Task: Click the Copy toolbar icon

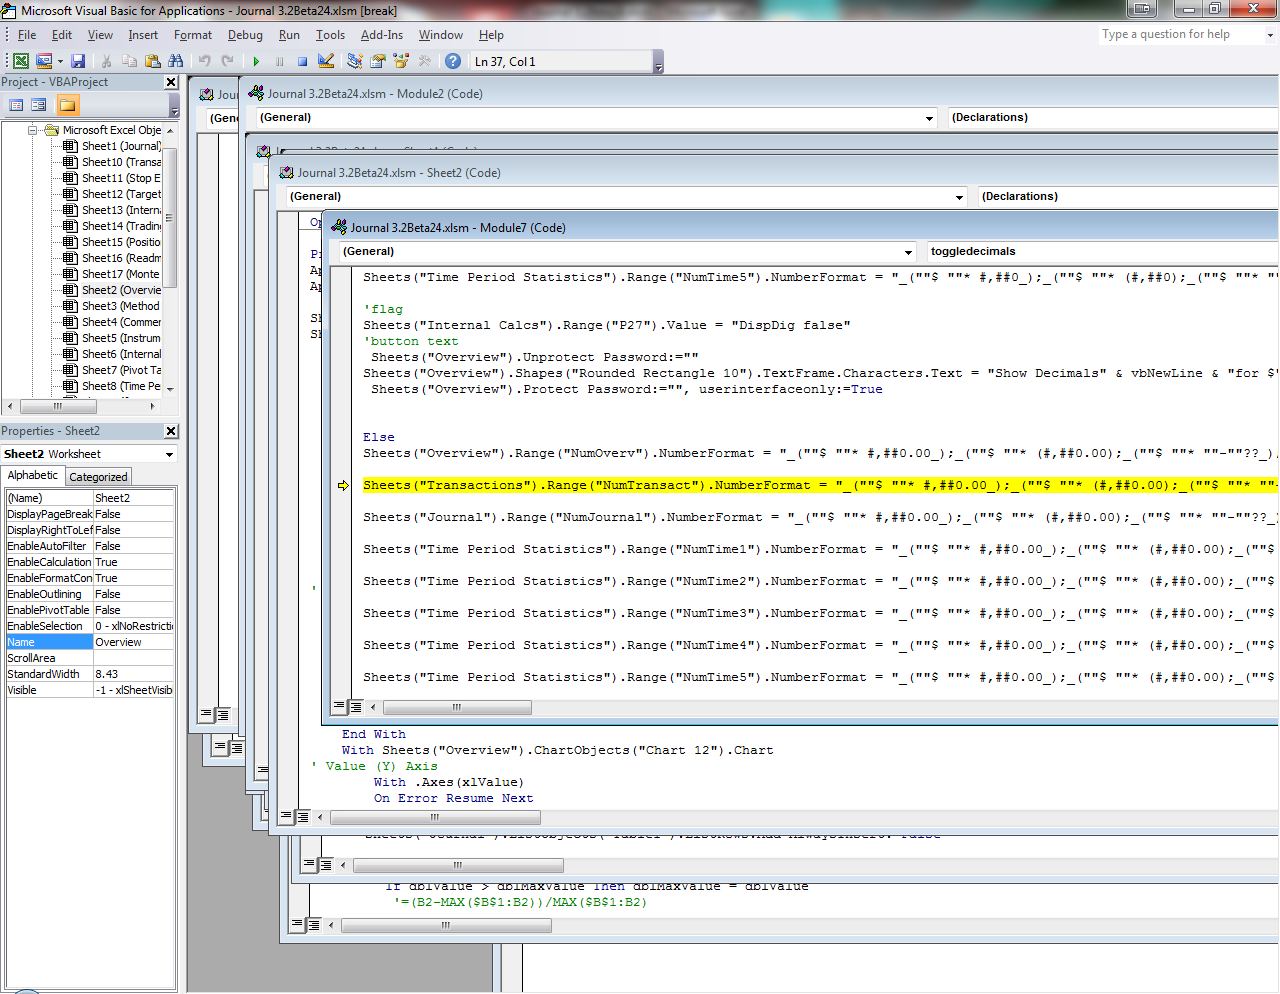Action: pyautogui.click(x=129, y=61)
